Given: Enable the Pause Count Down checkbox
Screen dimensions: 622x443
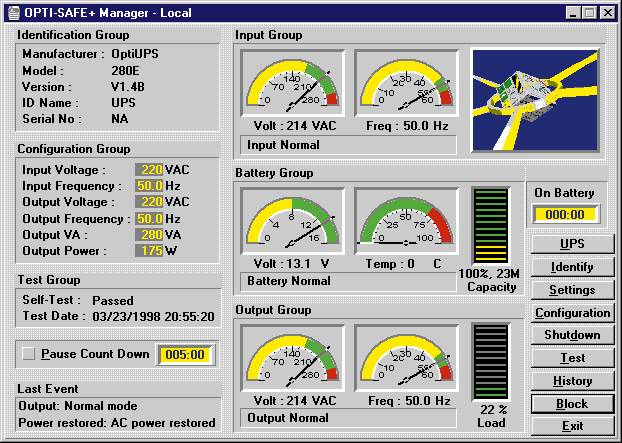Looking at the screenshot, I should [29, 354].
